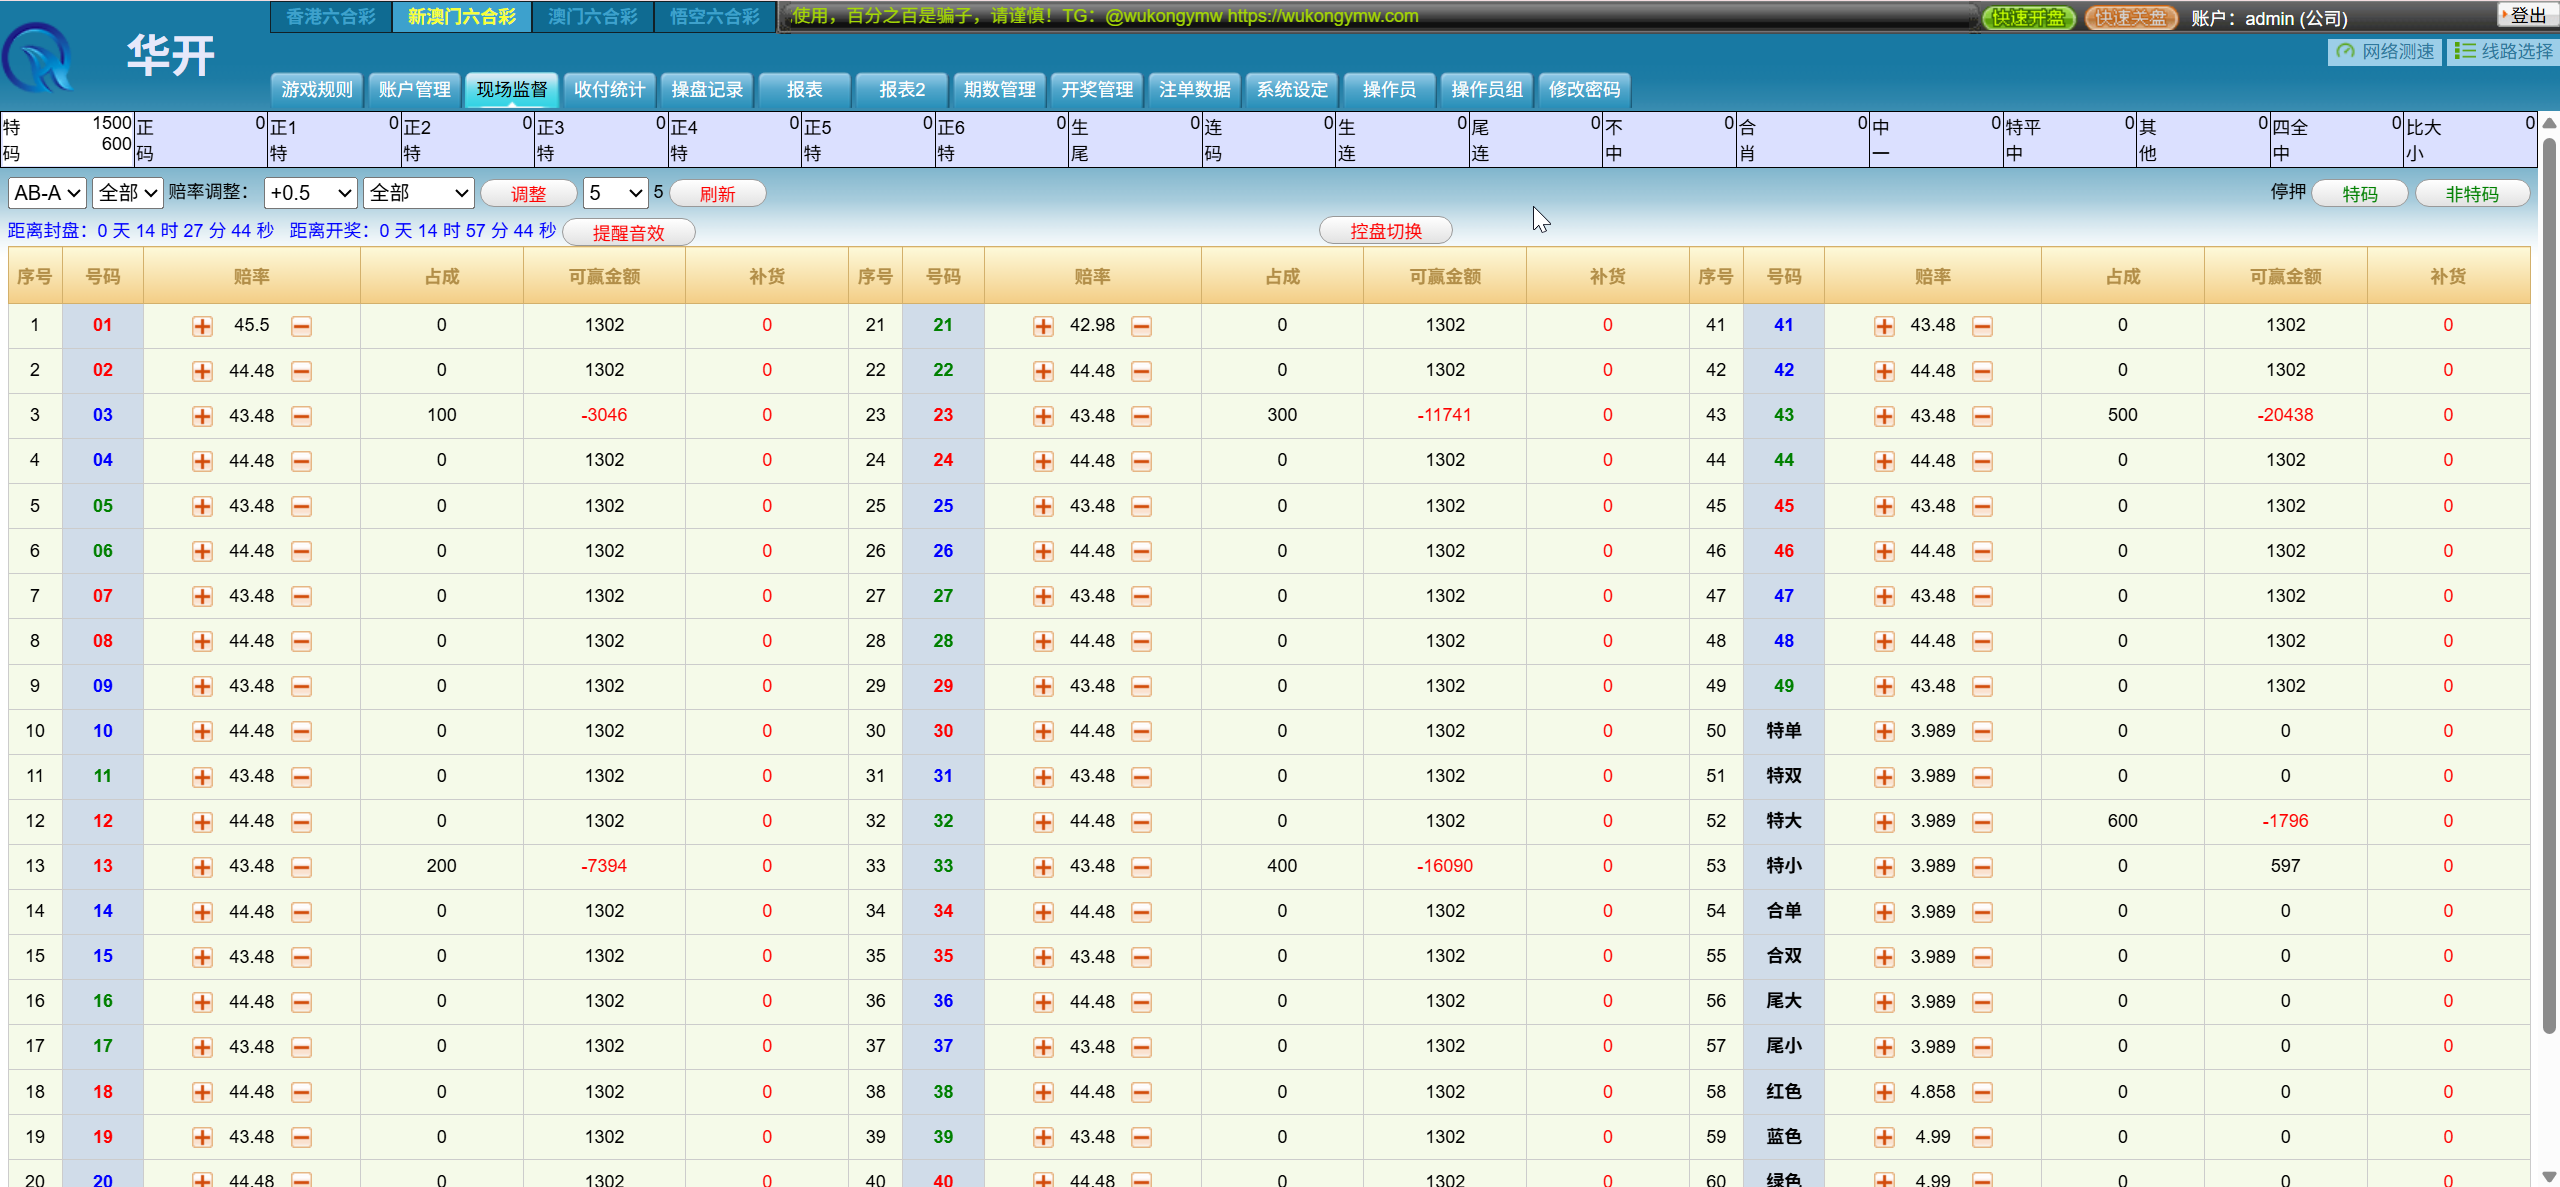Switch to 香港六合彩 tab
Viewport: 2560px width, 1187px height.
click(331, 17)
